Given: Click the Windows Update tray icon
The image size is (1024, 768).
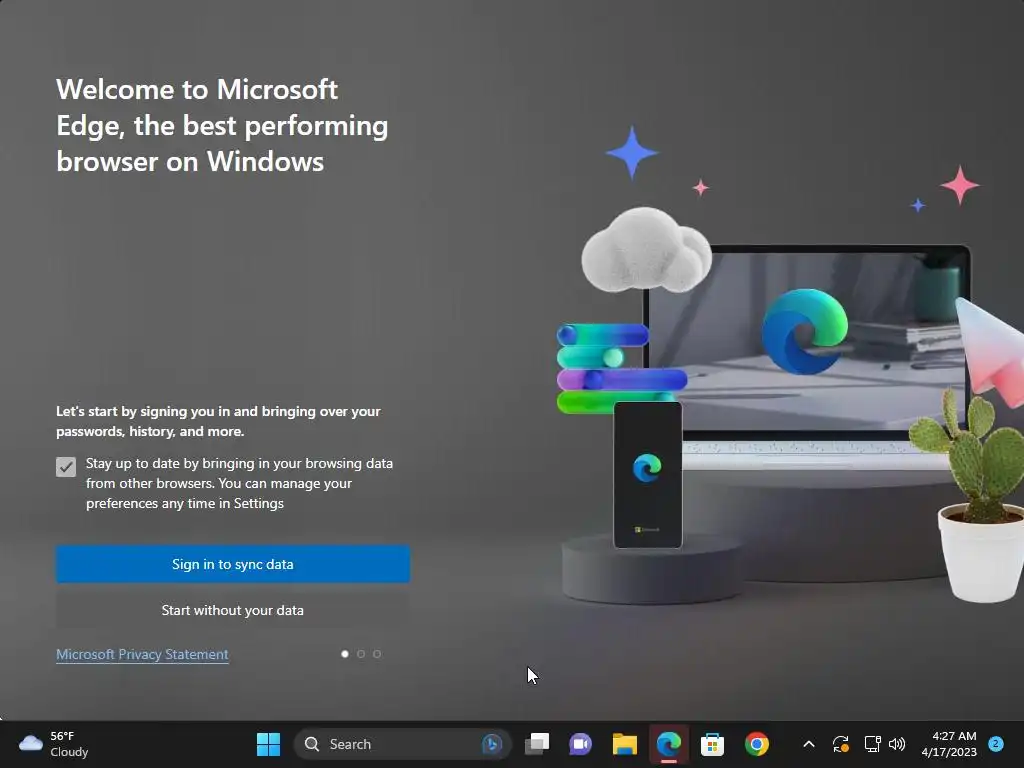Looking at the screenshot, I should (840, 744).
